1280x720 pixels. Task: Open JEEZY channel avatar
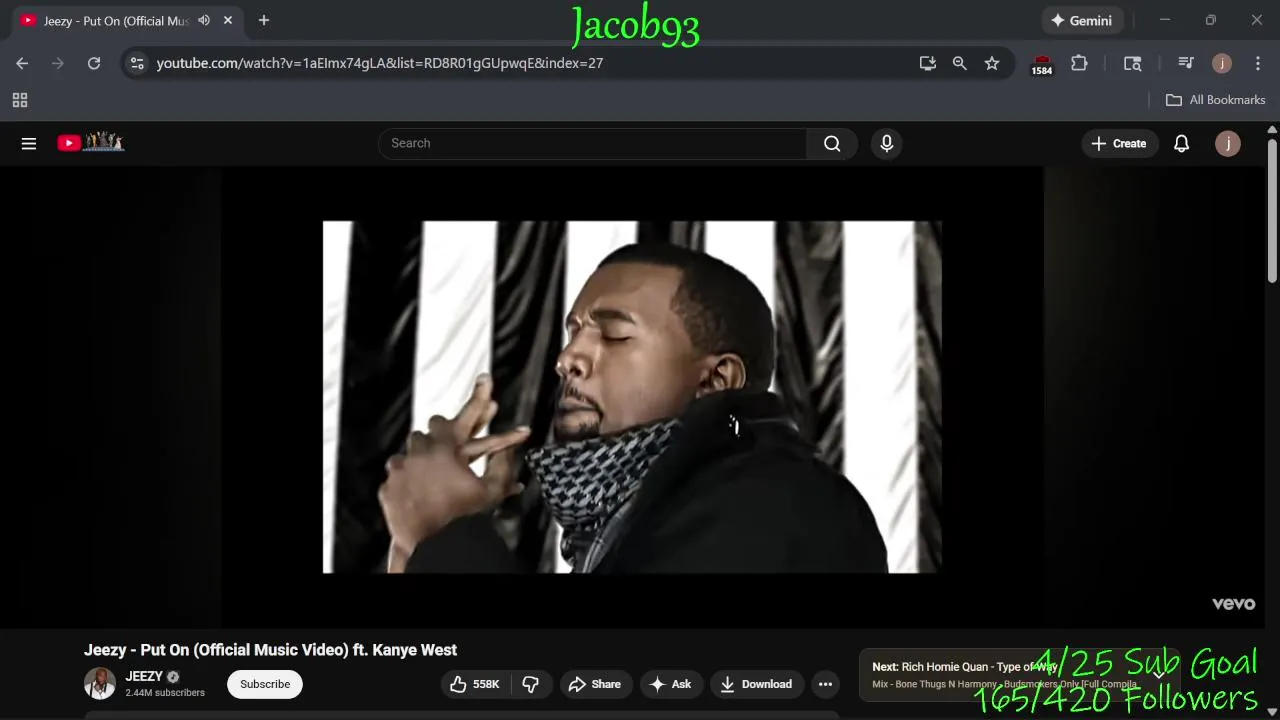coord(100,684)
